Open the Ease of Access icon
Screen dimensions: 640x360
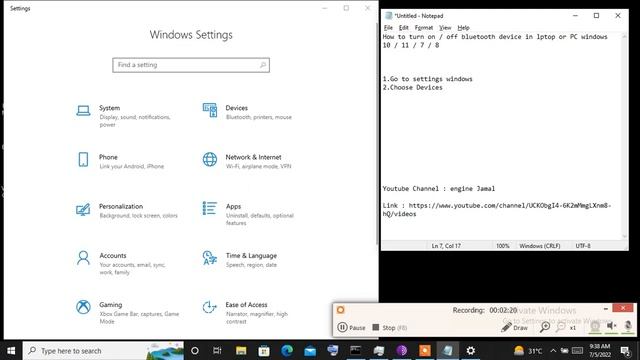(210, 307)
